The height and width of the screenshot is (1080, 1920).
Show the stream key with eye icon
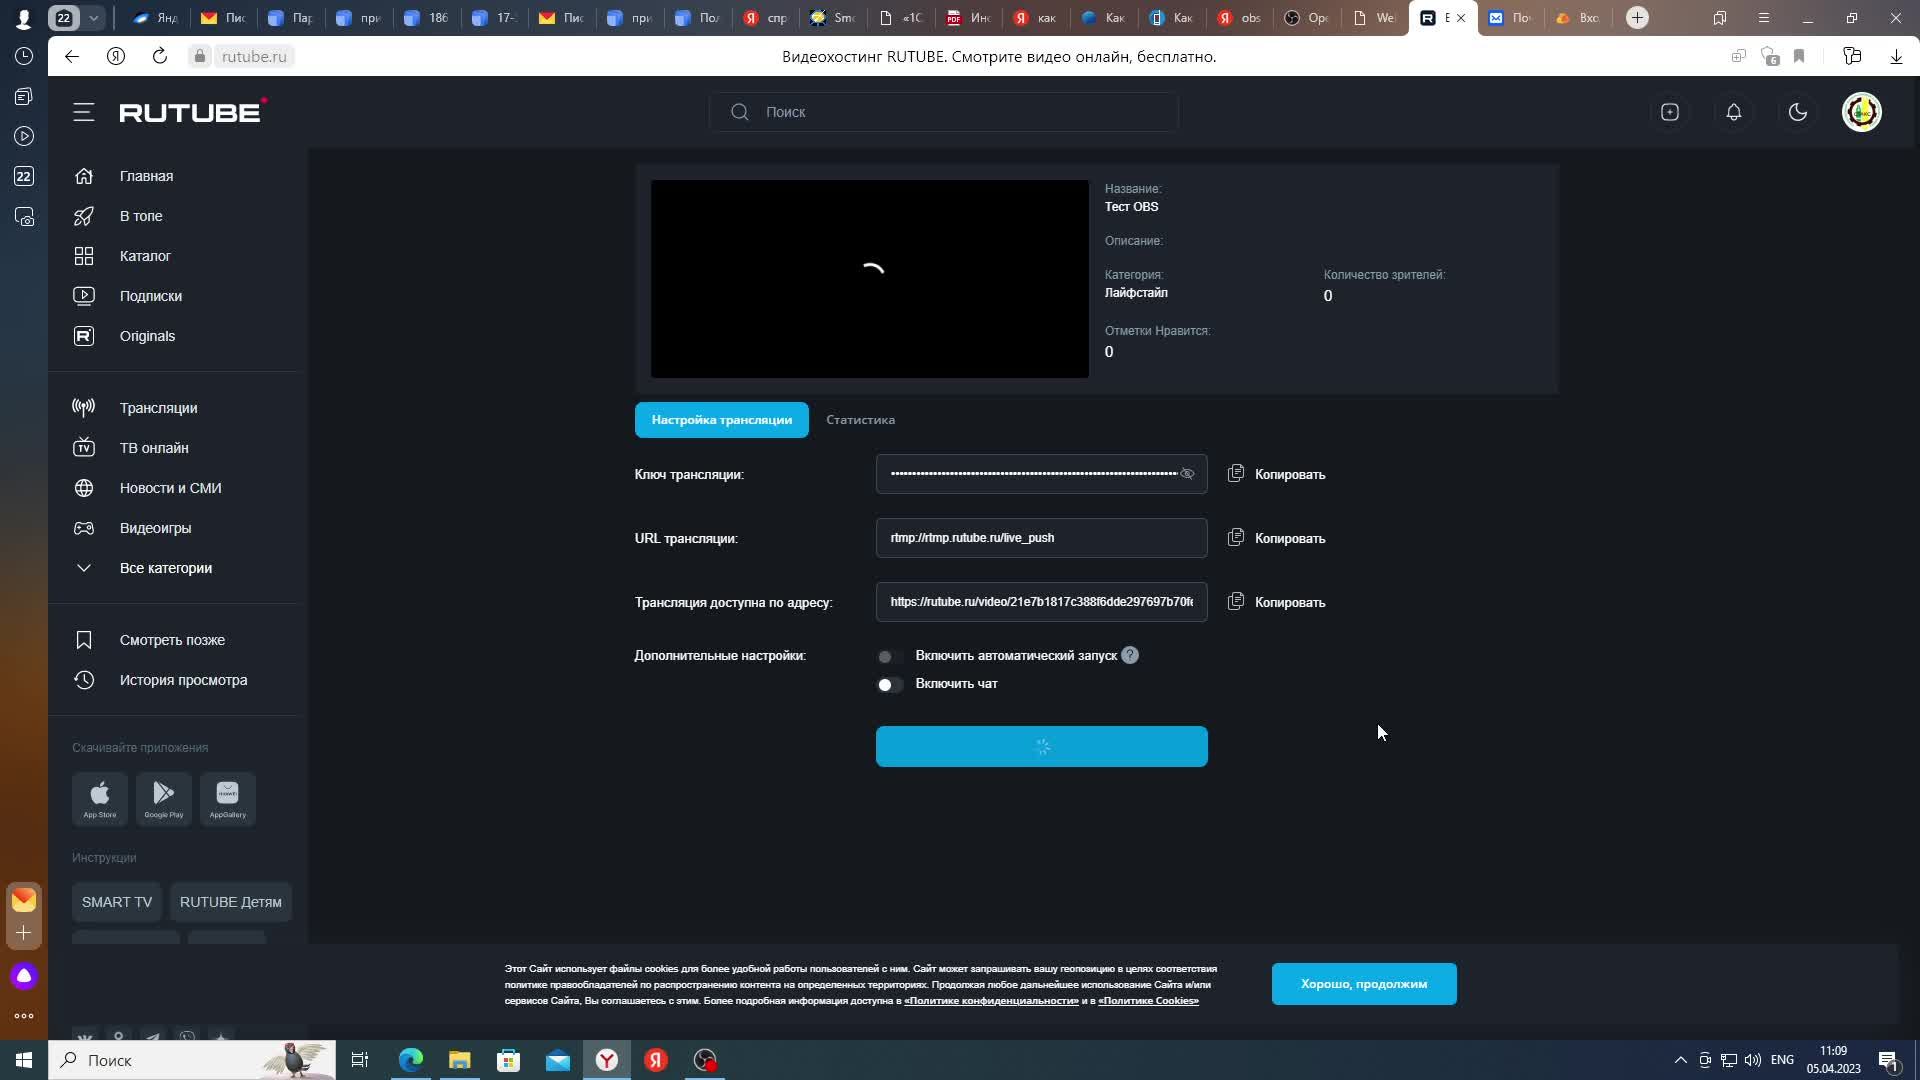(x=1187, y=474)
